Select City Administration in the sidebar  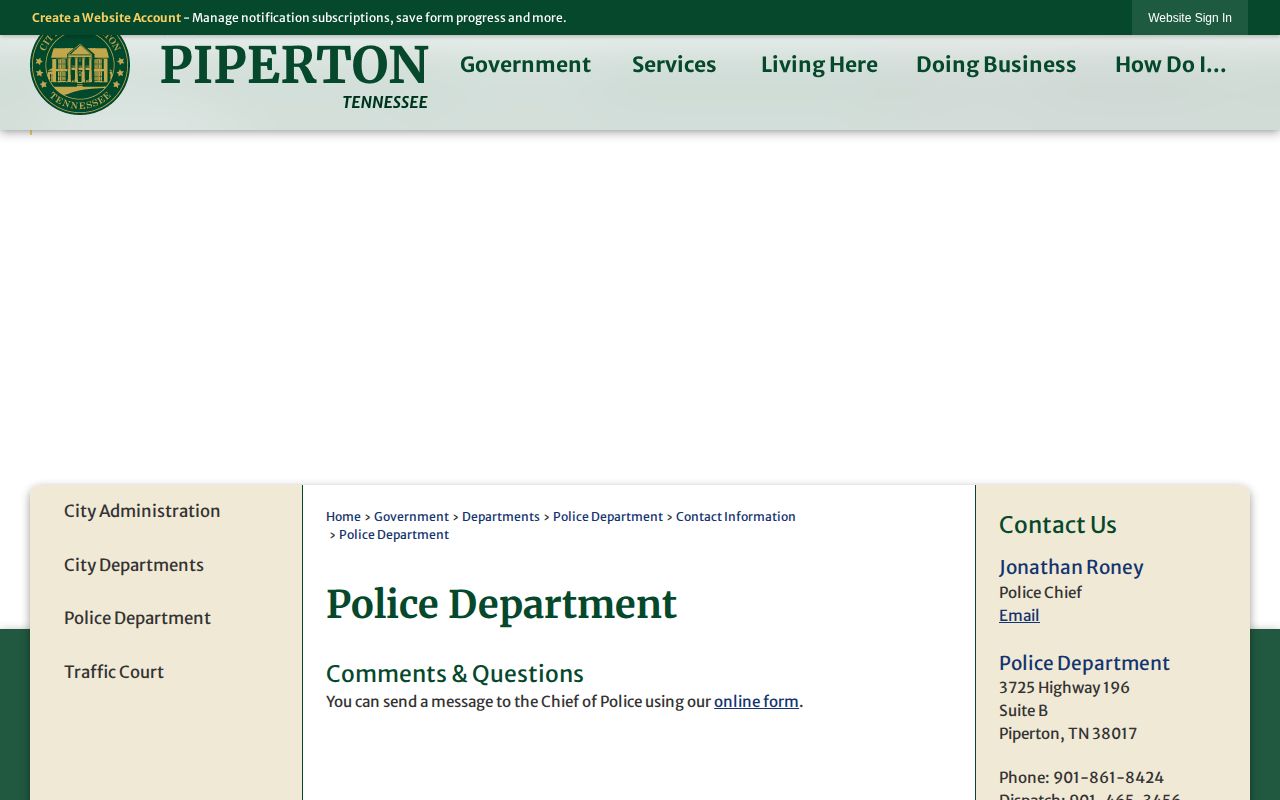coord(142,511)
